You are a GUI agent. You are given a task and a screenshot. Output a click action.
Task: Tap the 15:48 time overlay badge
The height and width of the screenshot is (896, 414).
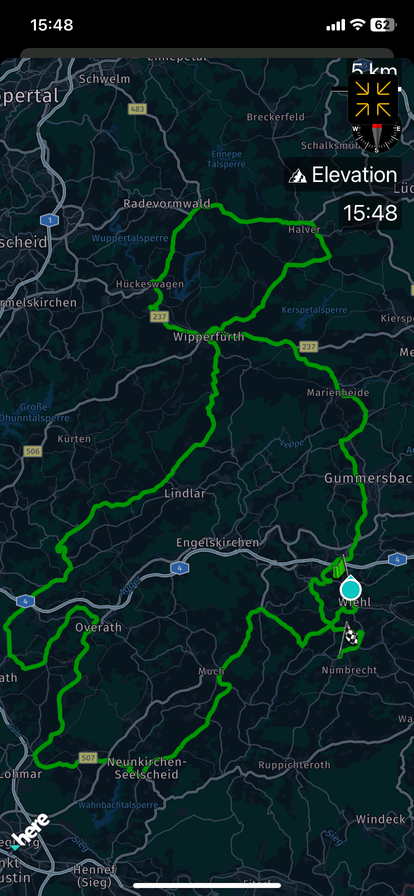pyautogui.click(x=371, y=213)
